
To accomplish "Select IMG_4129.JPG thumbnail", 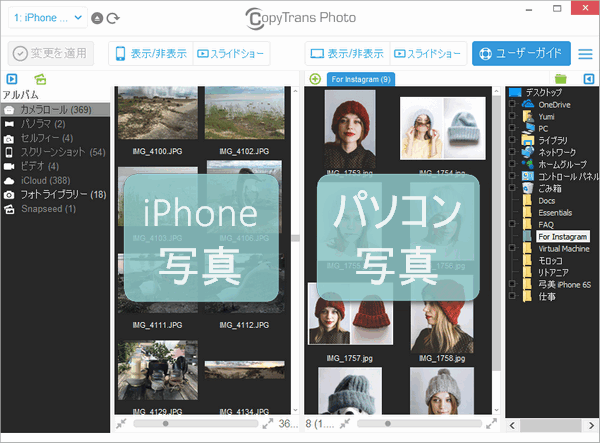I will [158, 370].
